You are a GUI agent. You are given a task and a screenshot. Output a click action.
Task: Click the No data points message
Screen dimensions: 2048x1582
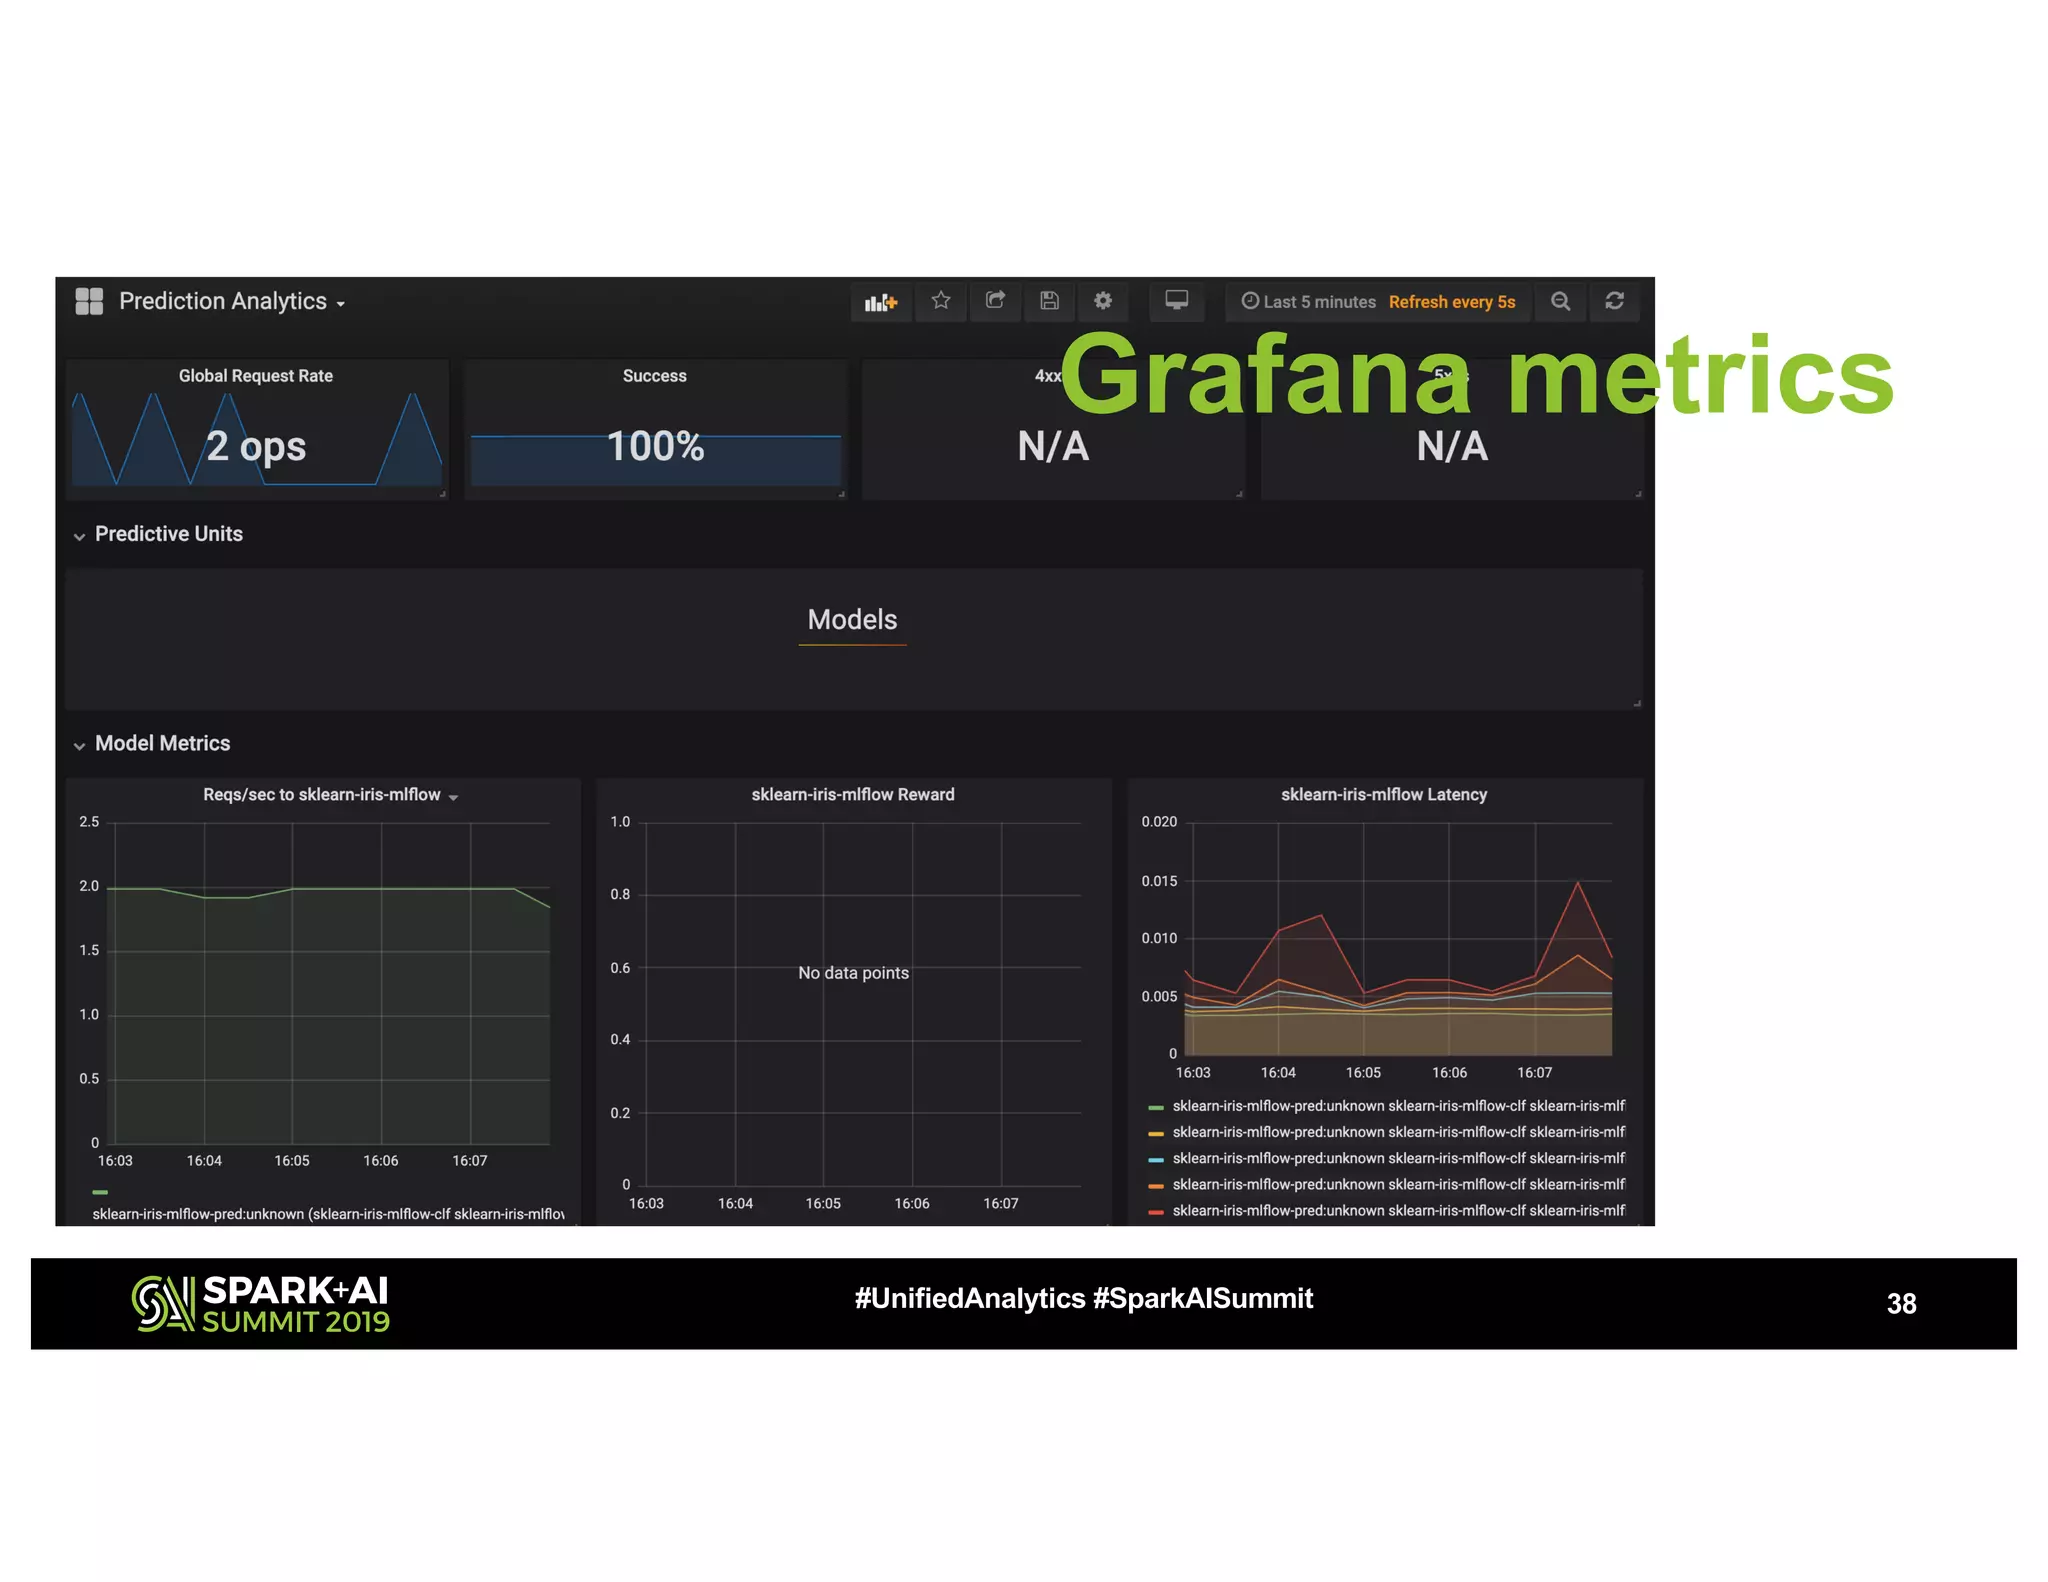tap(853, 973)
